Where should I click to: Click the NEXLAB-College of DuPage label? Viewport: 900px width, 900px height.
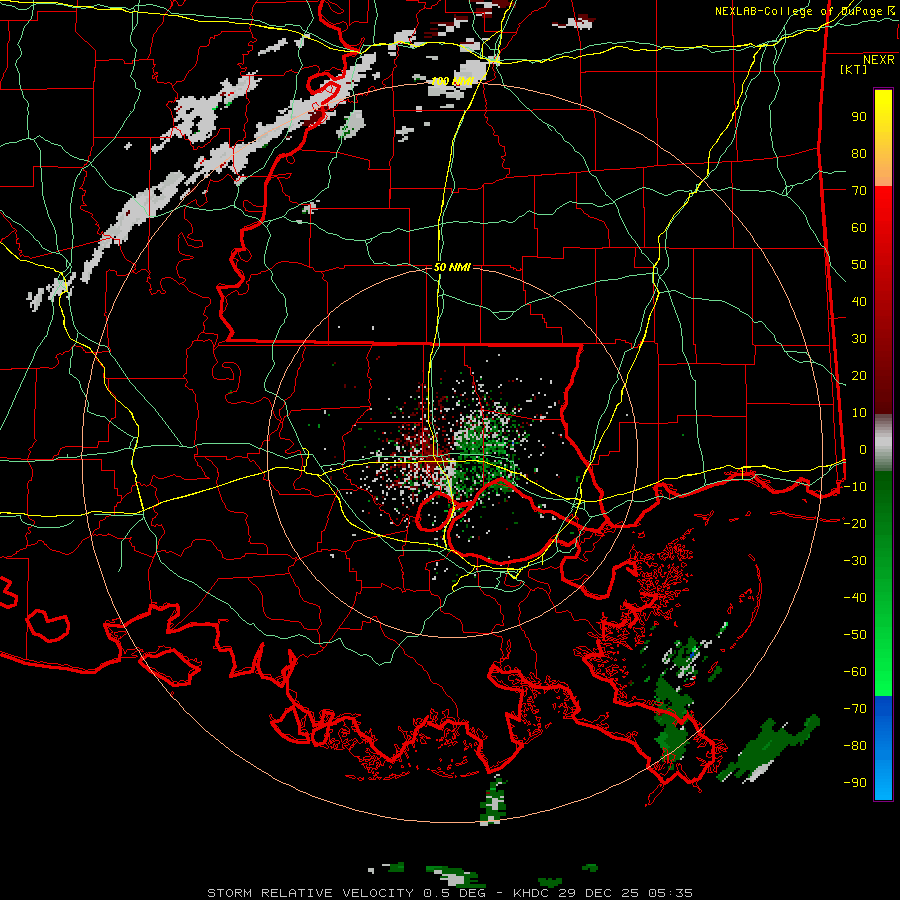point(798,11)
